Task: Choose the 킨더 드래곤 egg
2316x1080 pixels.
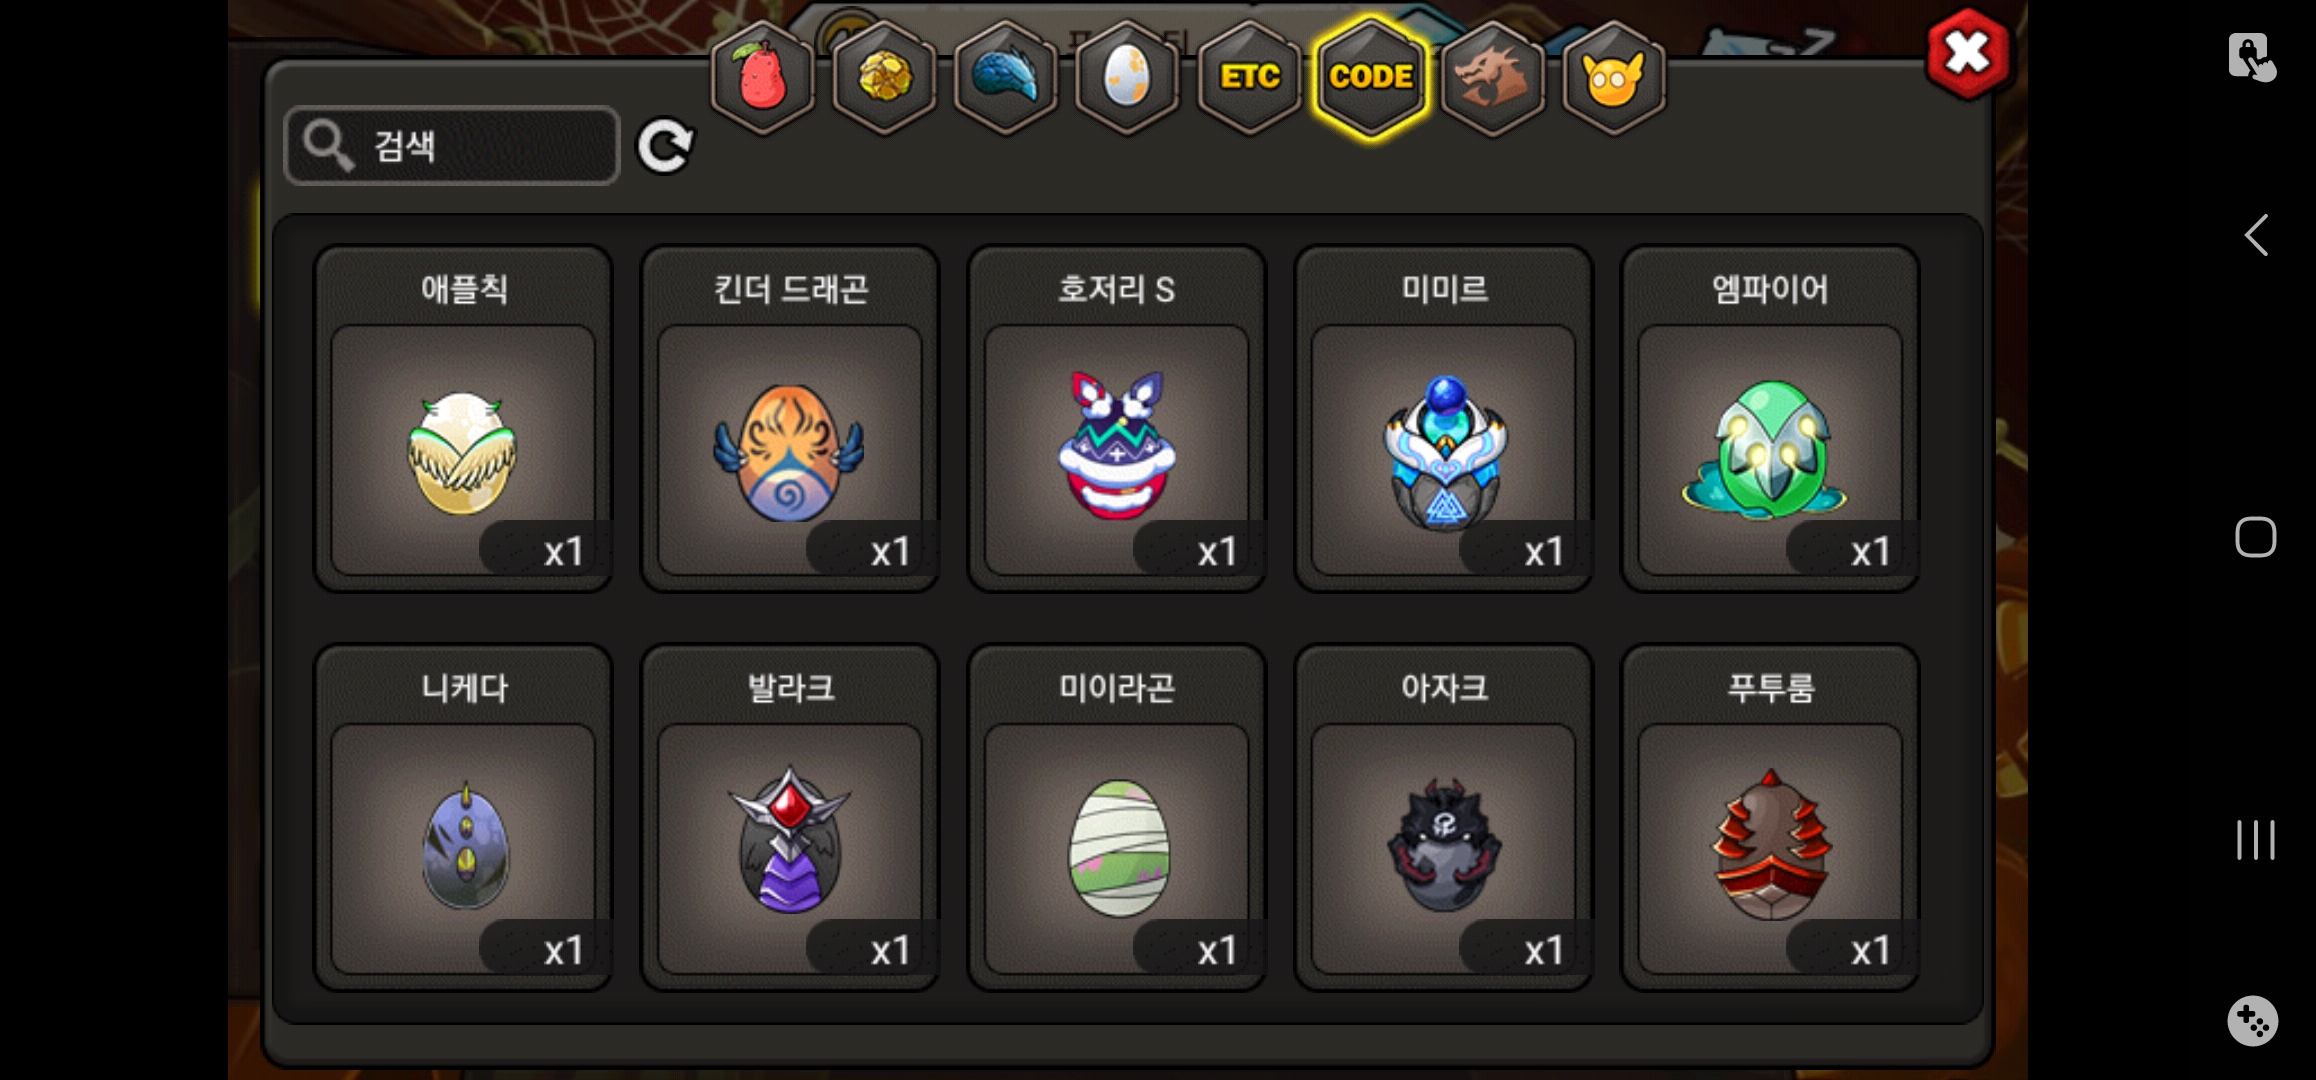Action: (790, 419)
